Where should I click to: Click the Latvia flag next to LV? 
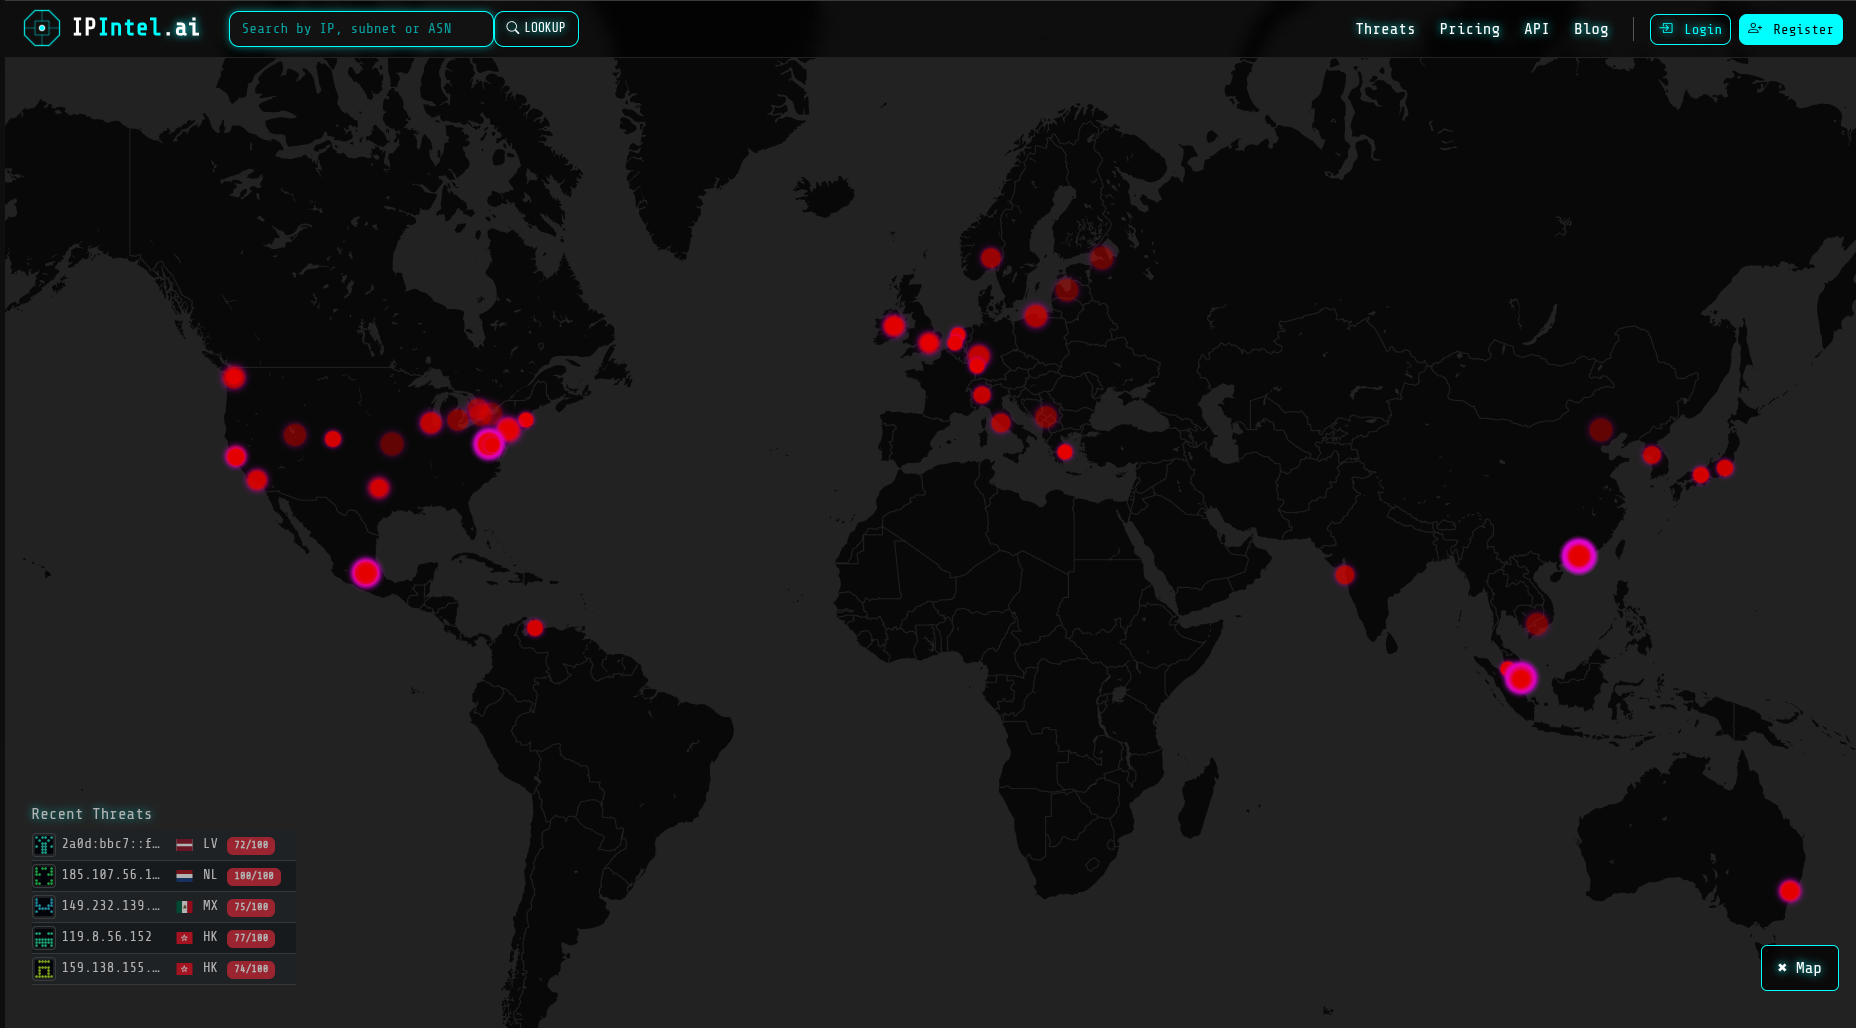click(x=184, y=843)
